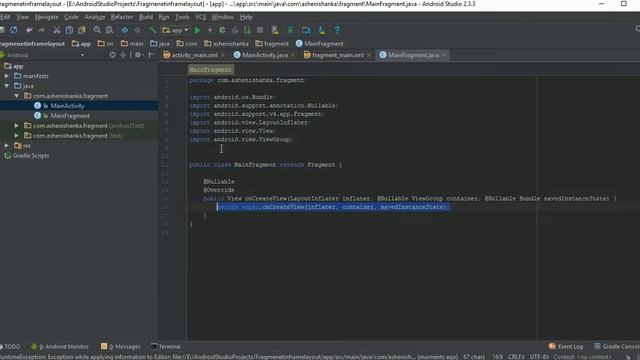Screen dimensions: 640x360
Task: Expand the res folder
Action: click(x=7, y=146)
